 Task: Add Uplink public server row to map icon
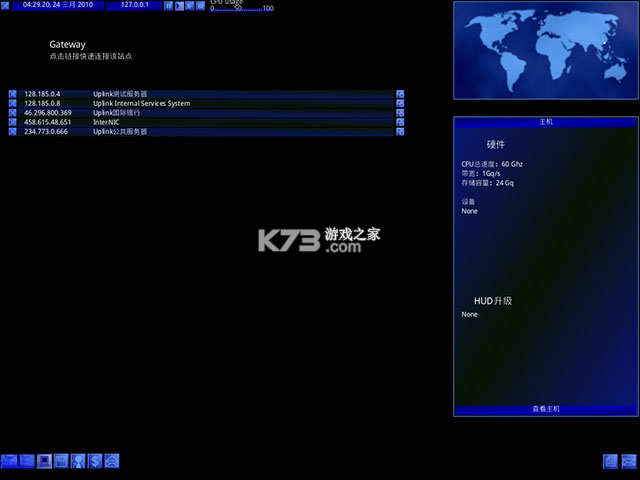(x=400, y=131)
